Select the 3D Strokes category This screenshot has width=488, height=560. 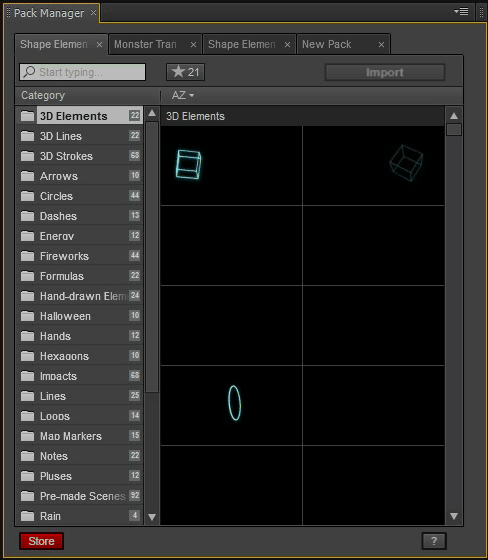(80, 156)
